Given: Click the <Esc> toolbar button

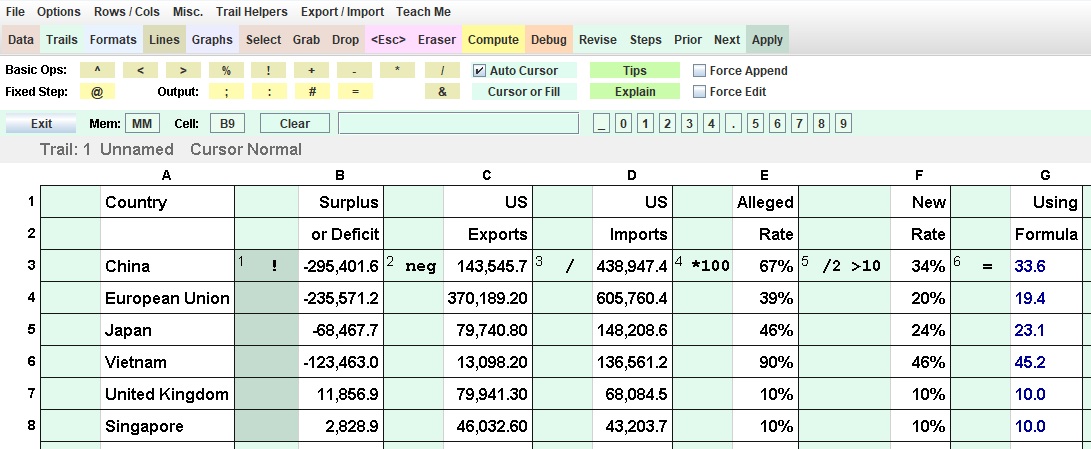Looking at the screenshot, I should point(388,40).
